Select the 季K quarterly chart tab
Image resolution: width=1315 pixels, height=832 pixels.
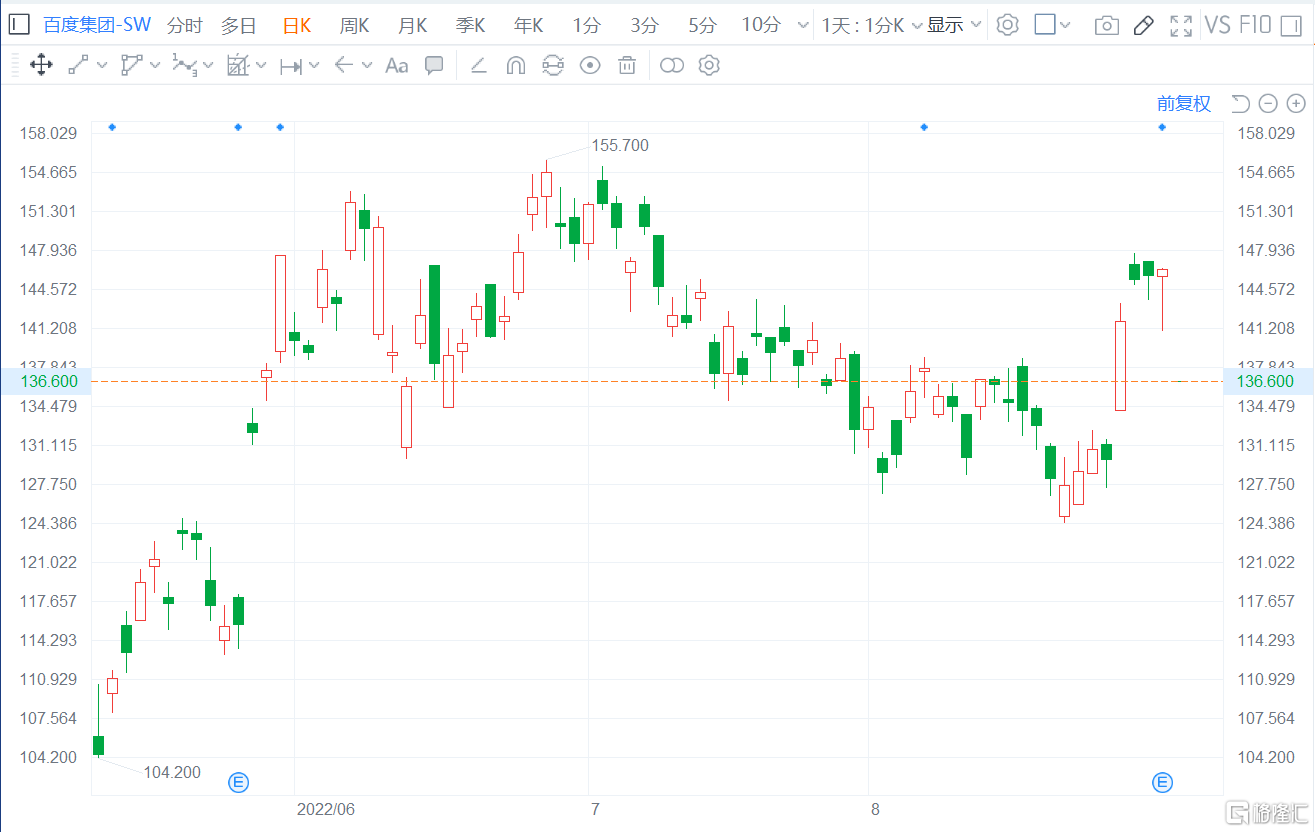pos(471,25)
